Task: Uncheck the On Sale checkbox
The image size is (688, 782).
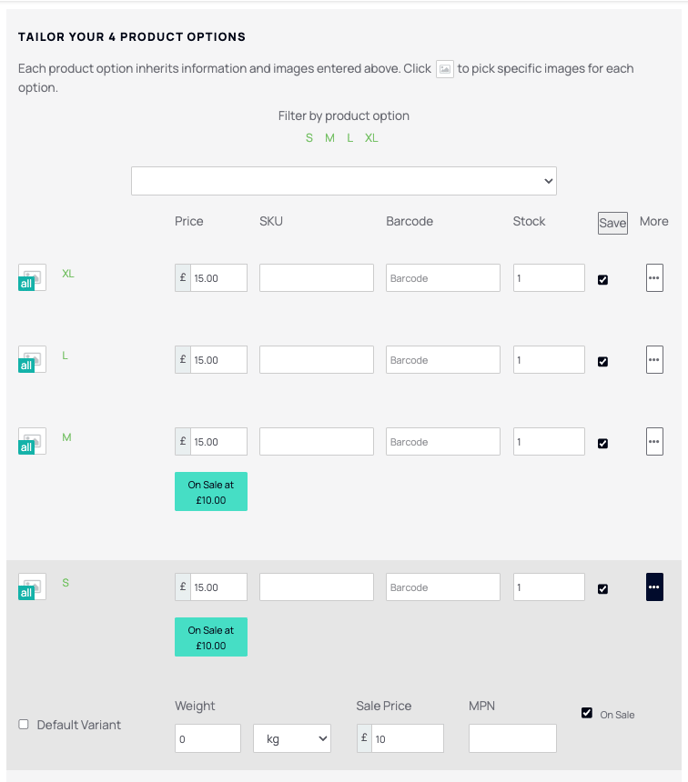Action: [x=587, y=713]
